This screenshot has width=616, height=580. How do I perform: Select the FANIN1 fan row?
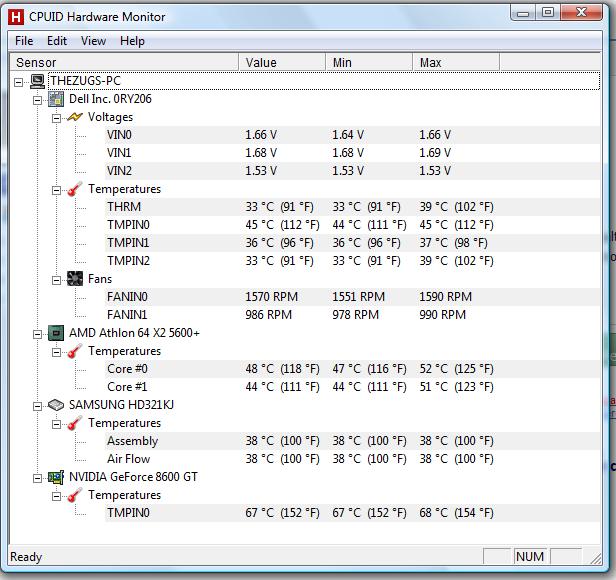[x=352, y=315]
